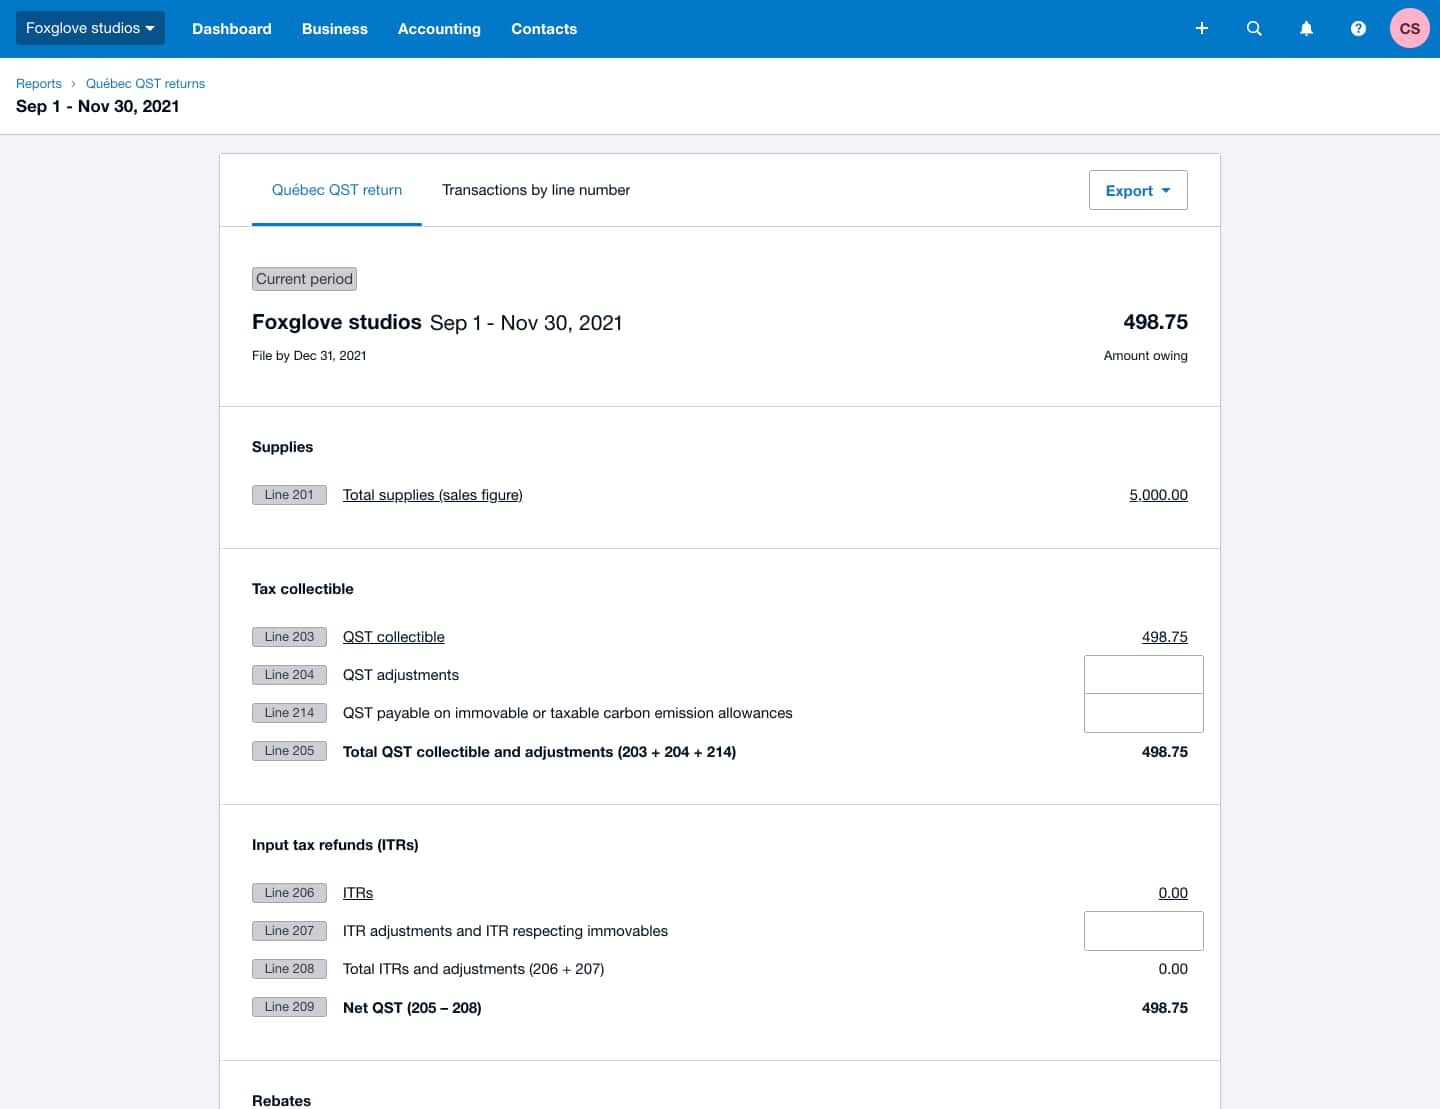Select the Québec QST return tab

coord(337,190)
